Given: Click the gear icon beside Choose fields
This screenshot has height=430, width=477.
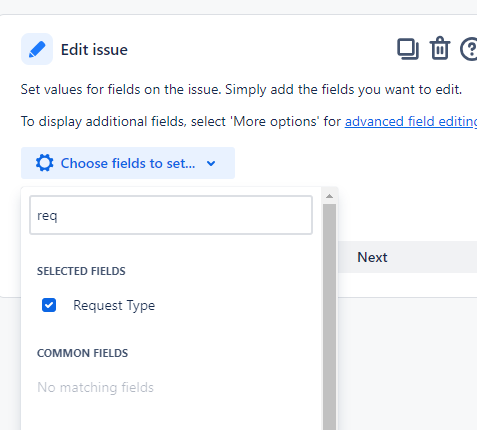Looking at the screenshot, I should coord(45,163).
